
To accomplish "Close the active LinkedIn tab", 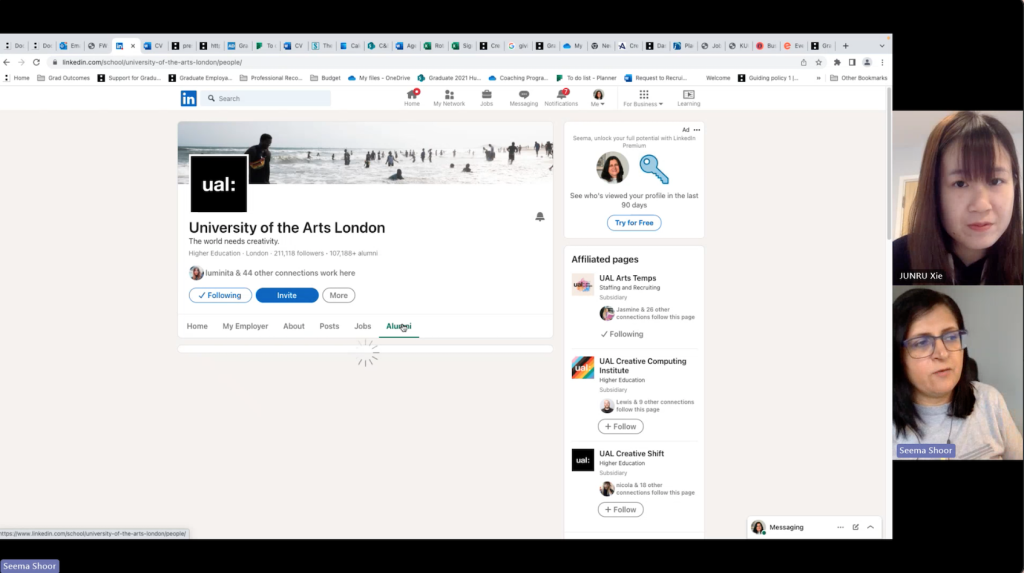I will pos(133,46).
